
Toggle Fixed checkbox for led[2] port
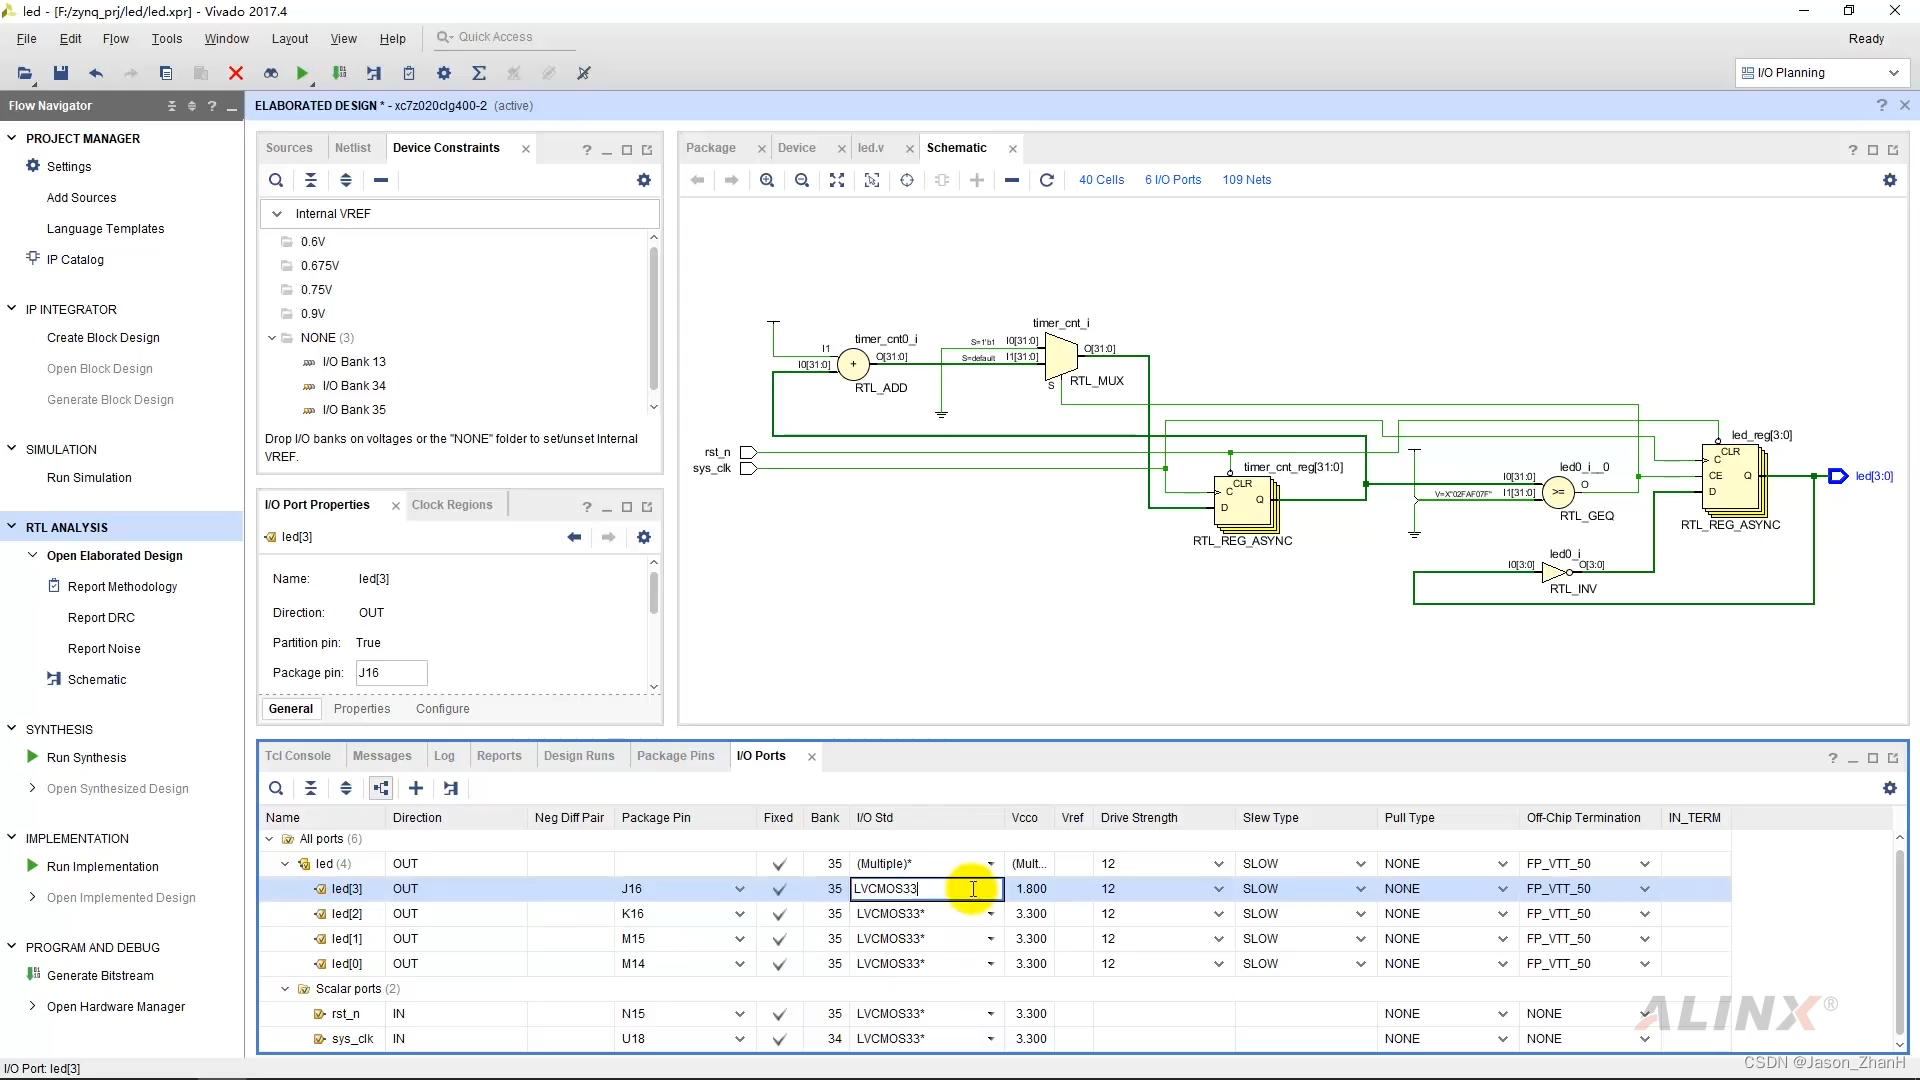(779, 914)
